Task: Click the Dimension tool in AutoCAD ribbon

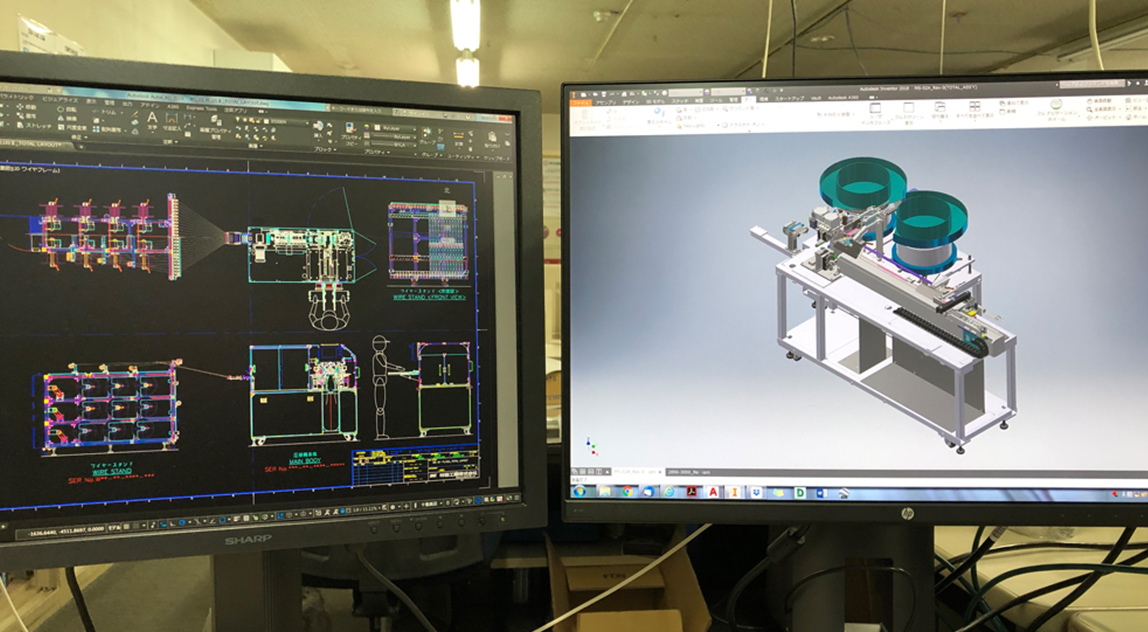Action: (173, 119)
